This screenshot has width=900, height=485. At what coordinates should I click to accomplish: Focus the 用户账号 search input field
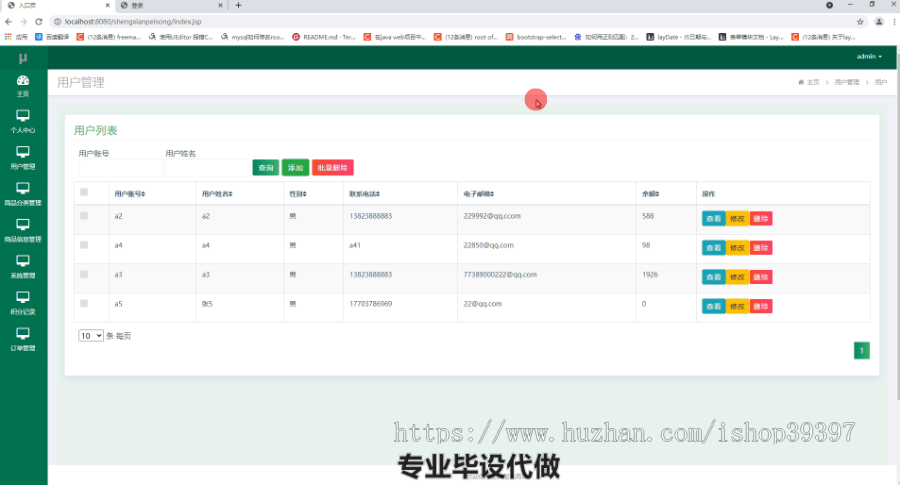tap(121, 168)
